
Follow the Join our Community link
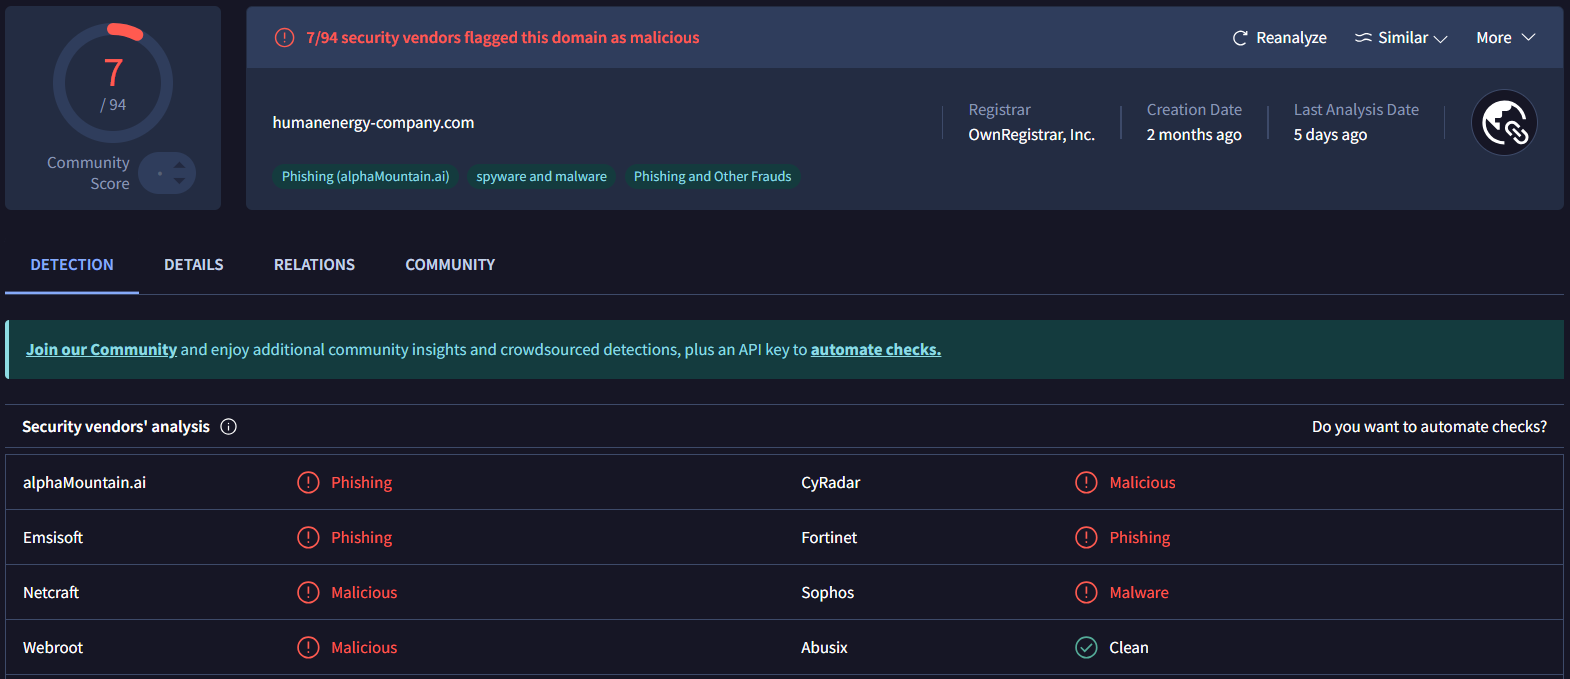(x=101, y=350)
